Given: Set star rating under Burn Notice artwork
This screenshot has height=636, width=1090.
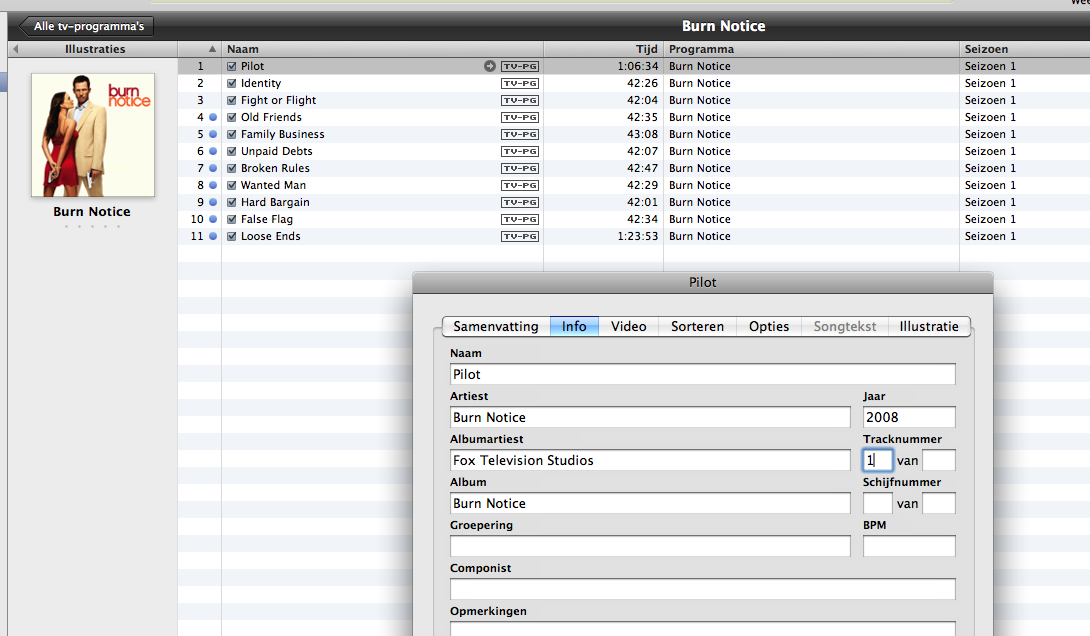Looking at the screenshot, I should click(x=92, y=227).
